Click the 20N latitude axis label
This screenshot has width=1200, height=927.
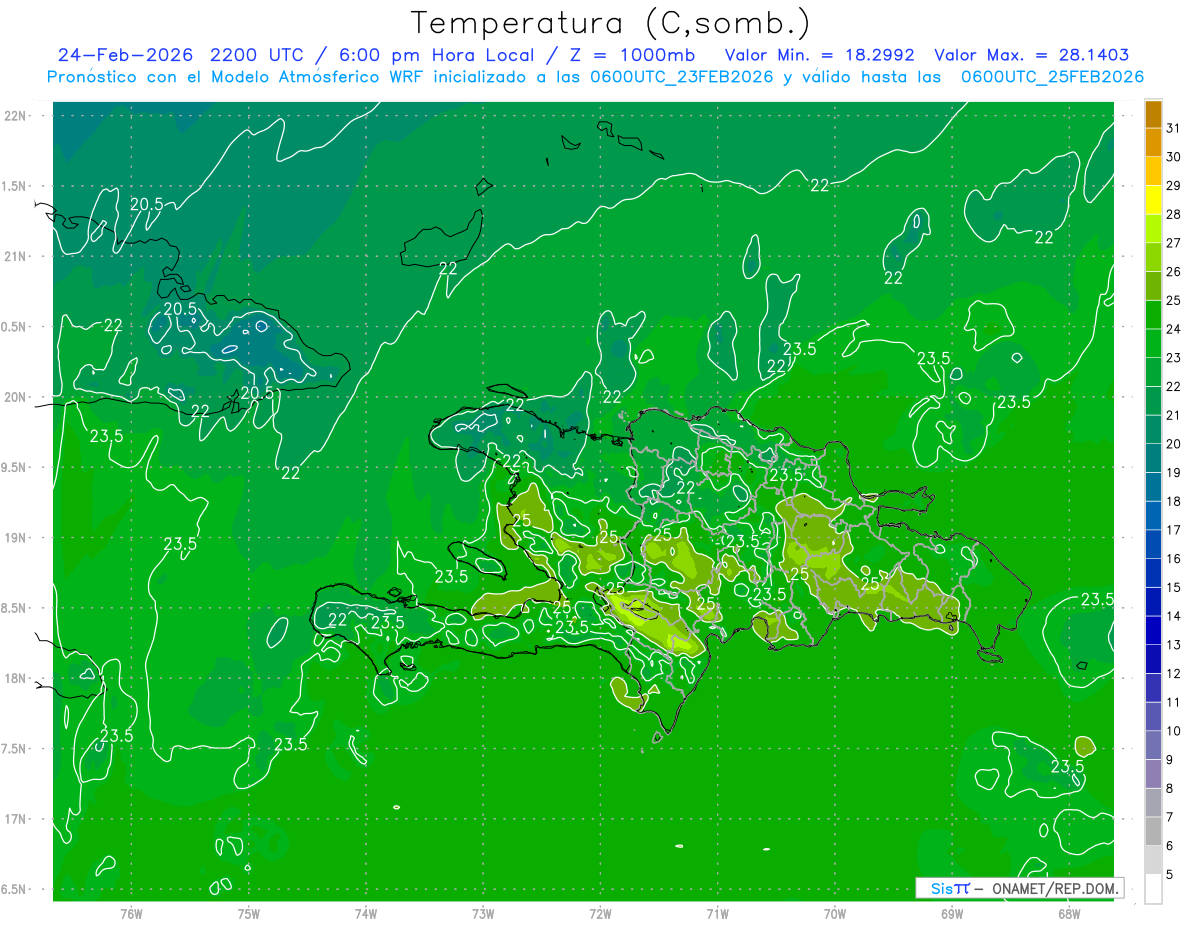click(15, 397)
